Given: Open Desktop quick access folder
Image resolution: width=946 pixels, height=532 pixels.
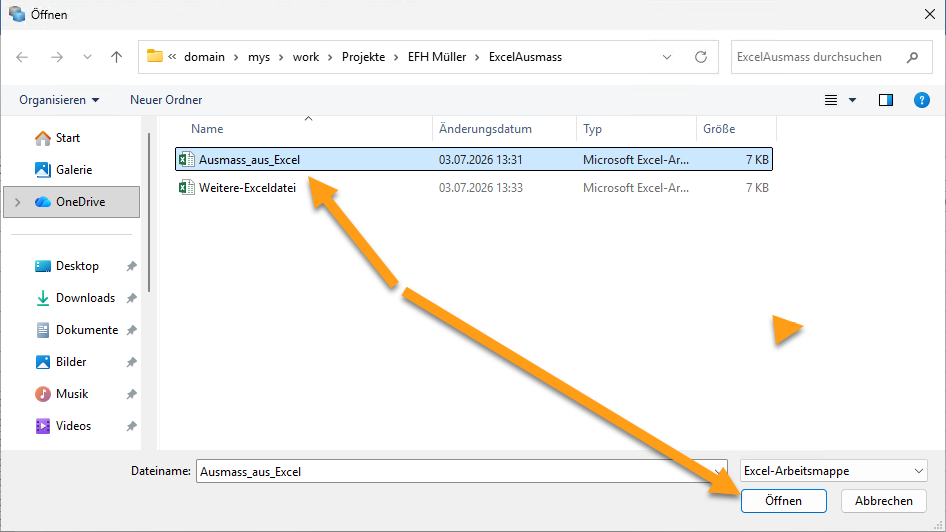Looking at the screenshot, I should 66,266.
